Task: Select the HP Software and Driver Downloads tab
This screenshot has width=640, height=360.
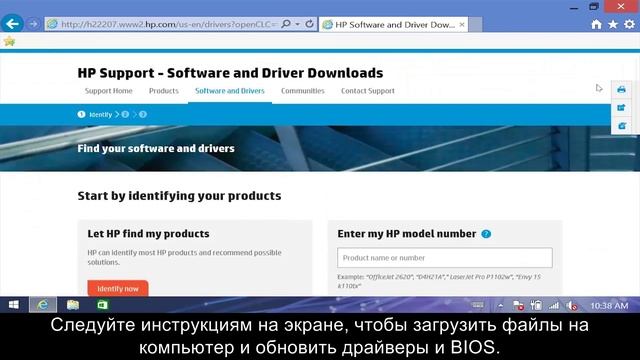Action: click(x=393, y=24)
